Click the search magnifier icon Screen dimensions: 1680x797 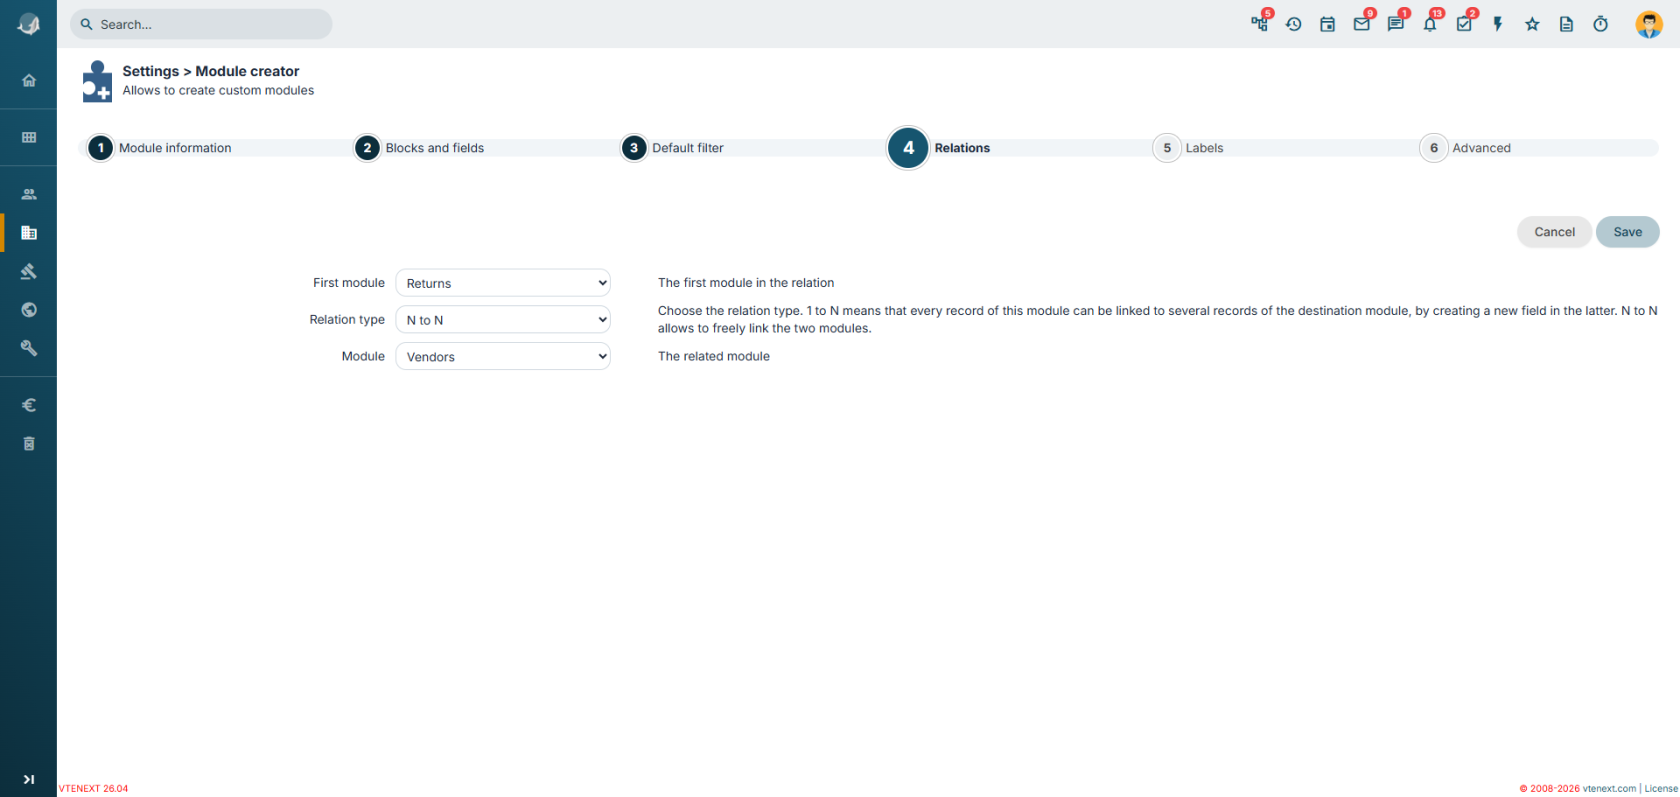[87, 24]
